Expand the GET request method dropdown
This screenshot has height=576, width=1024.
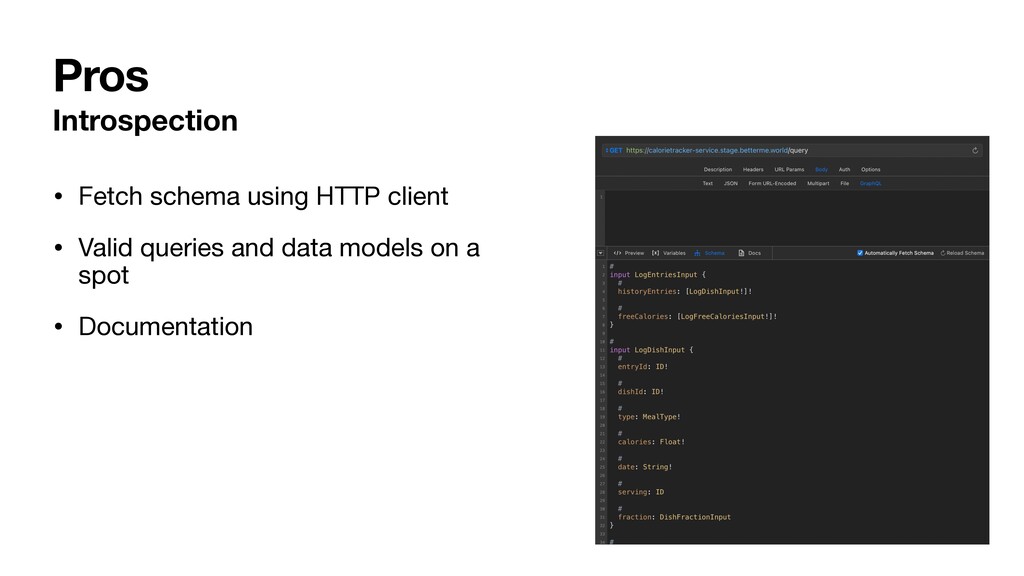point(607,149)
